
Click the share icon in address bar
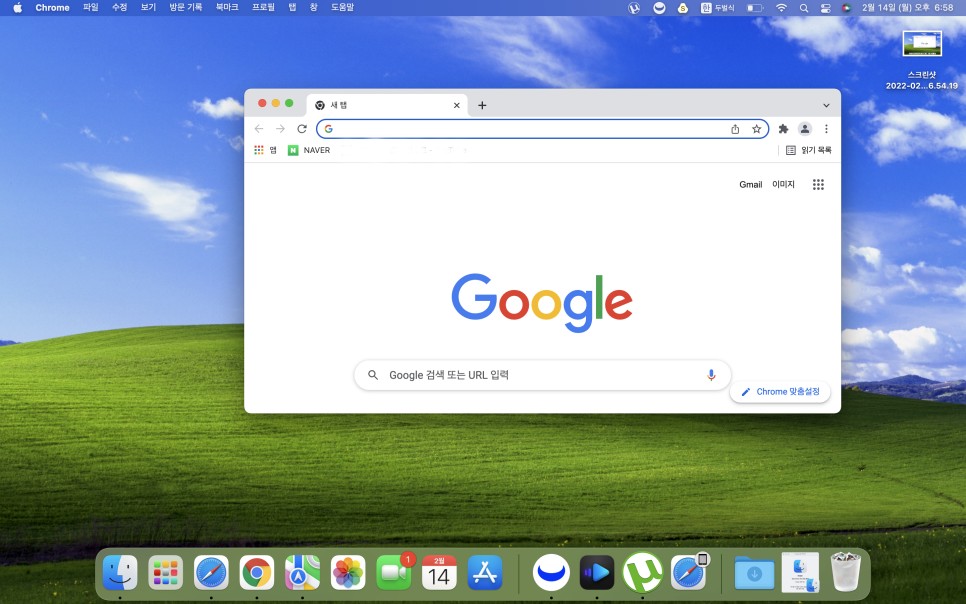pos(735,129)
